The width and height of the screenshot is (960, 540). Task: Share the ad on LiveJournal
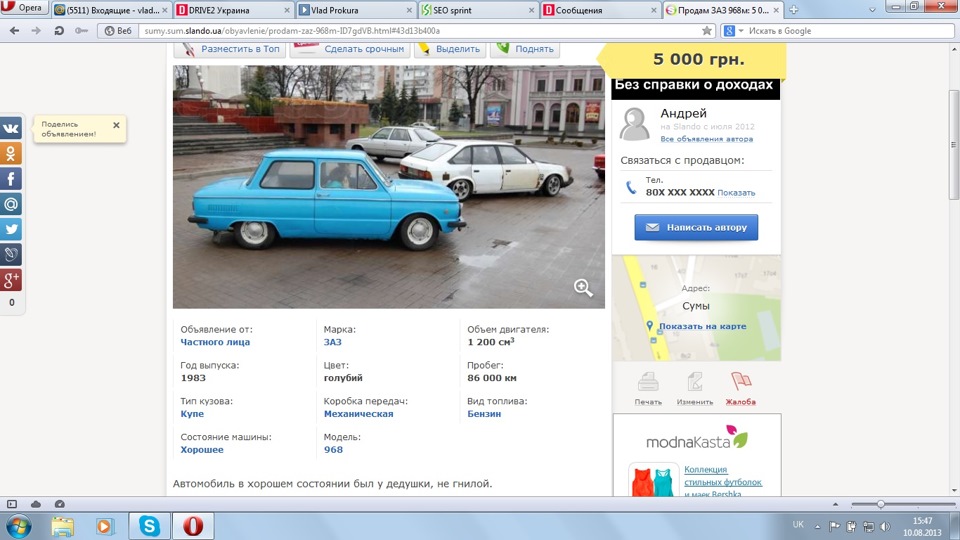tap(11, 254)
